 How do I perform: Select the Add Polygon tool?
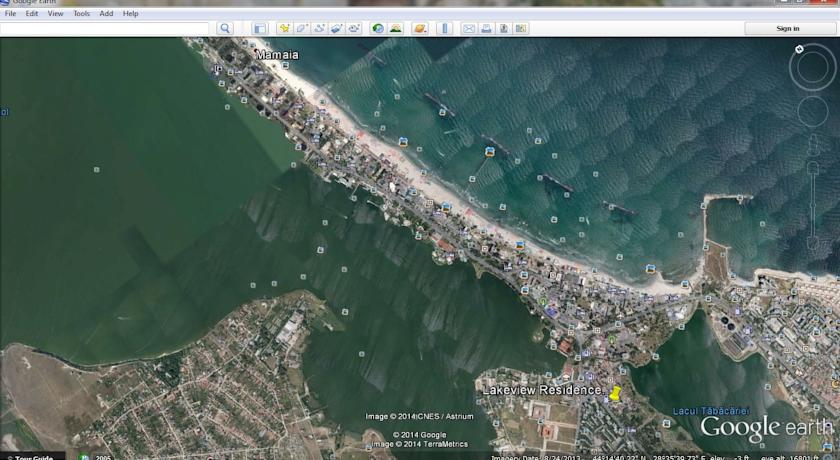point(302,28)
